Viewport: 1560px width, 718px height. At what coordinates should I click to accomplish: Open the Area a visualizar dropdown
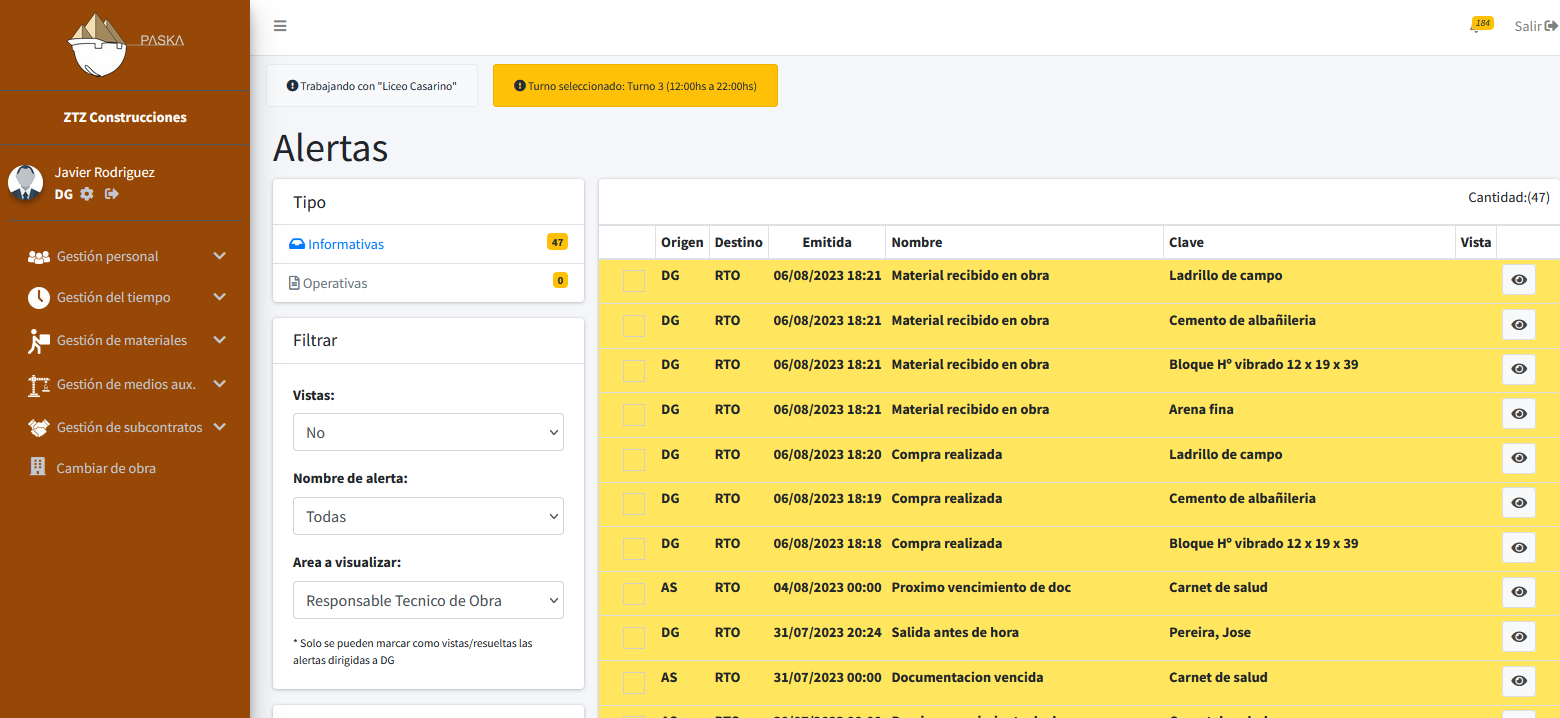pos(428,600)
